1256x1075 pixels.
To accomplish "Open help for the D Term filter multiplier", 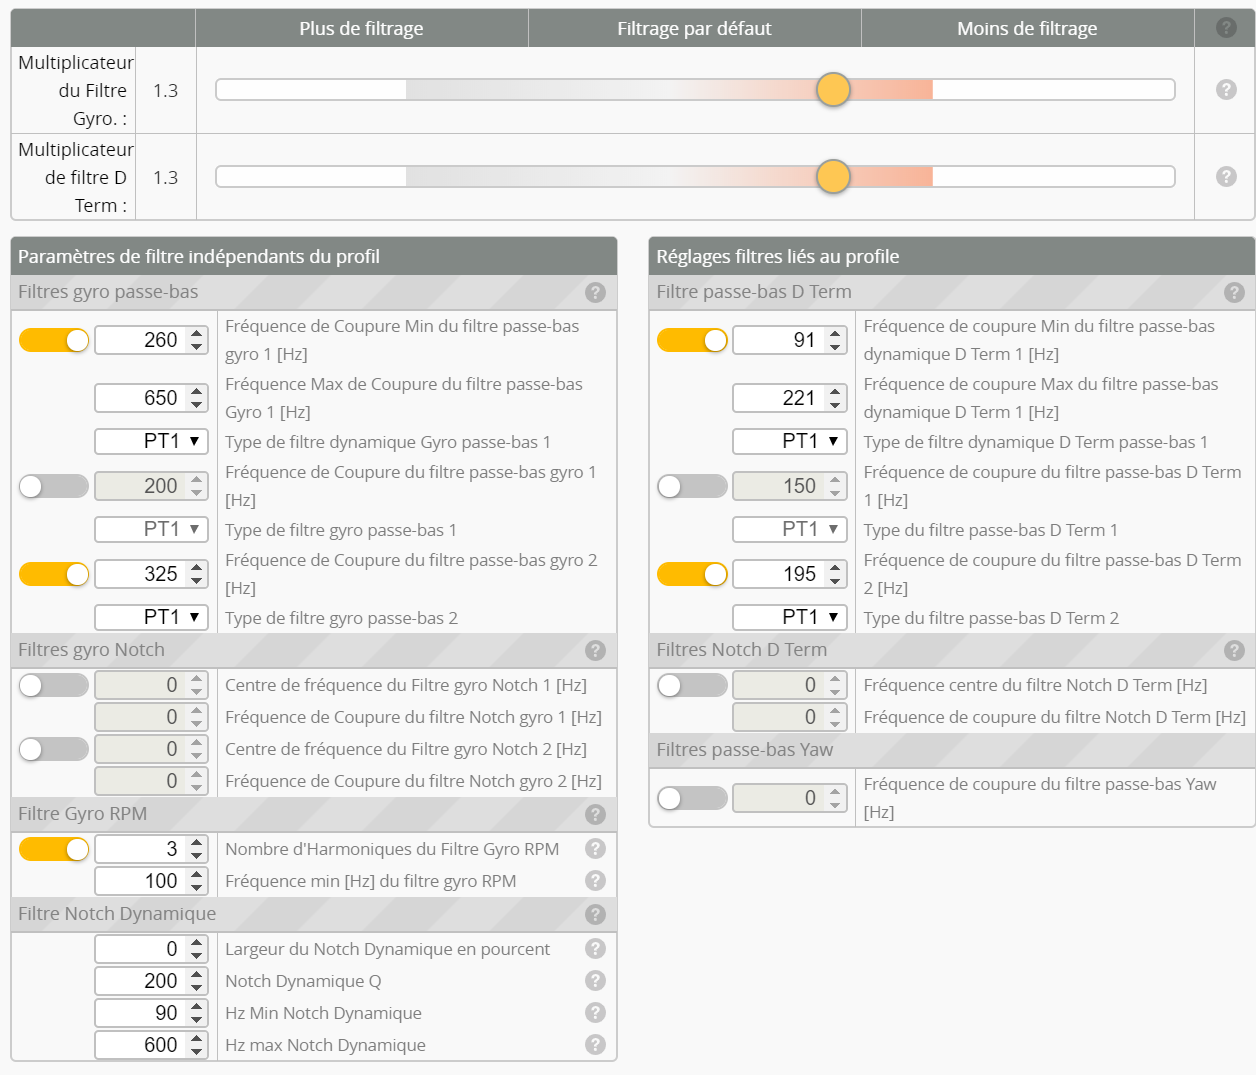I will [1225, 177].
